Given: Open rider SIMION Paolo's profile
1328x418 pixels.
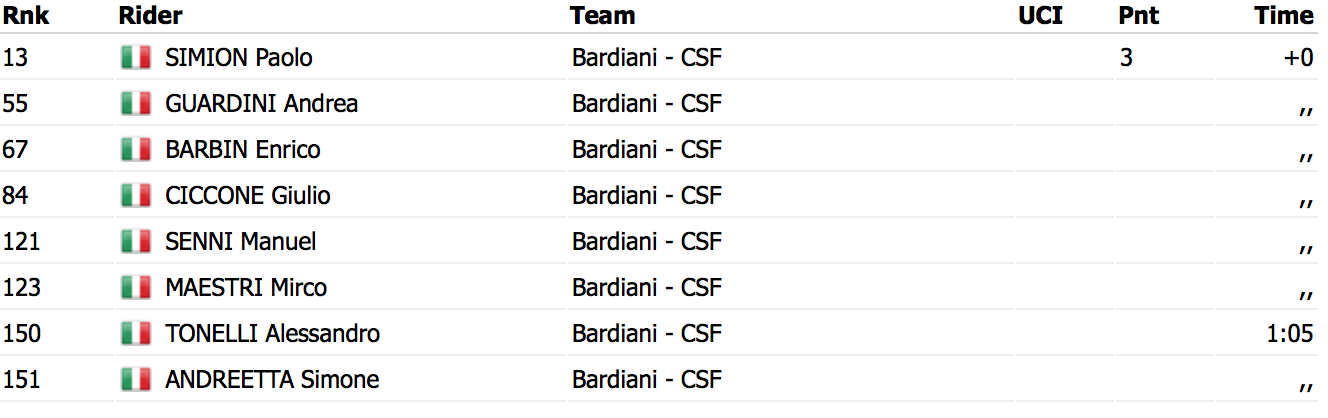Looking at the screenshot, I should click(x=239, y=58).
